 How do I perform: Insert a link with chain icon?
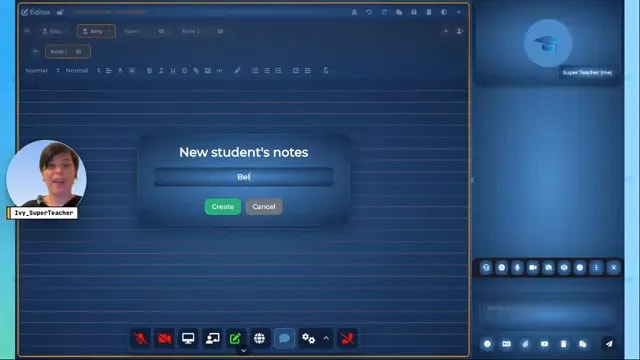[x=196, y=71]
